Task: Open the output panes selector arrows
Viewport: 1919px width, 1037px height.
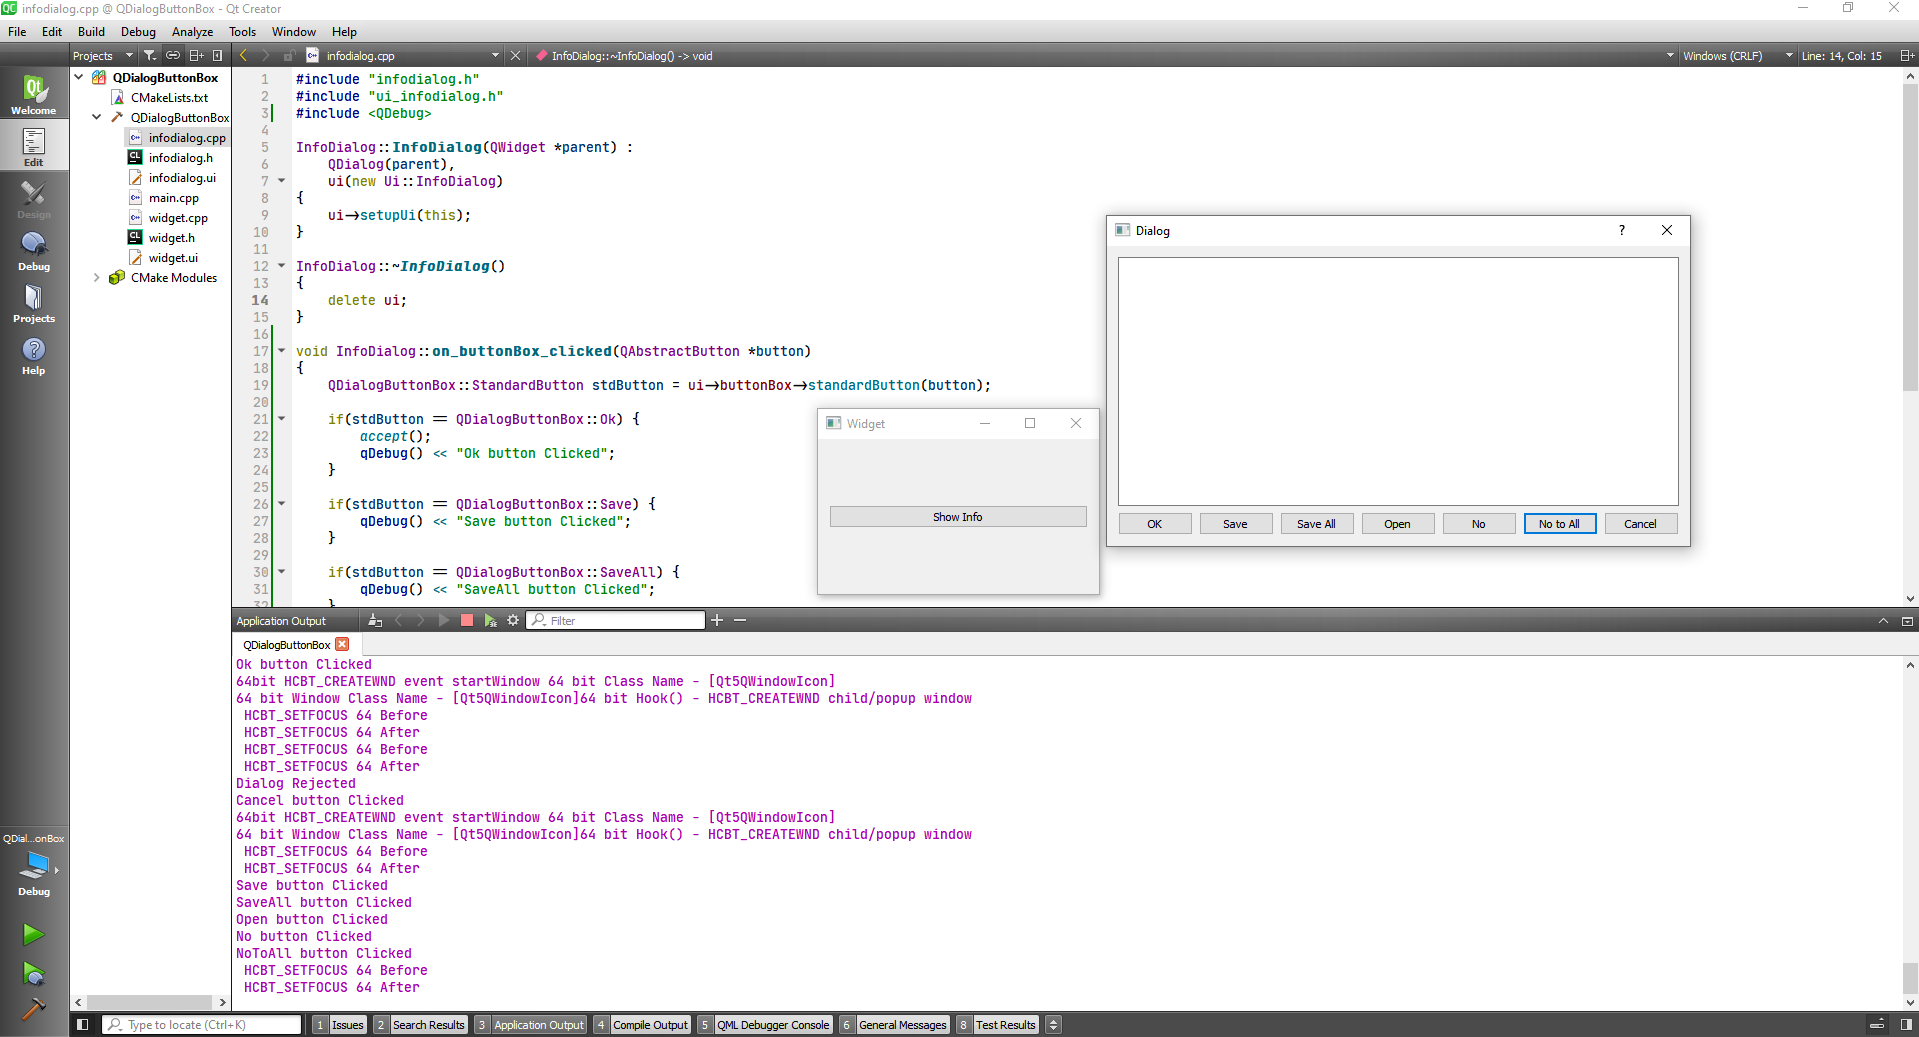Action: click(1053, 1025)
